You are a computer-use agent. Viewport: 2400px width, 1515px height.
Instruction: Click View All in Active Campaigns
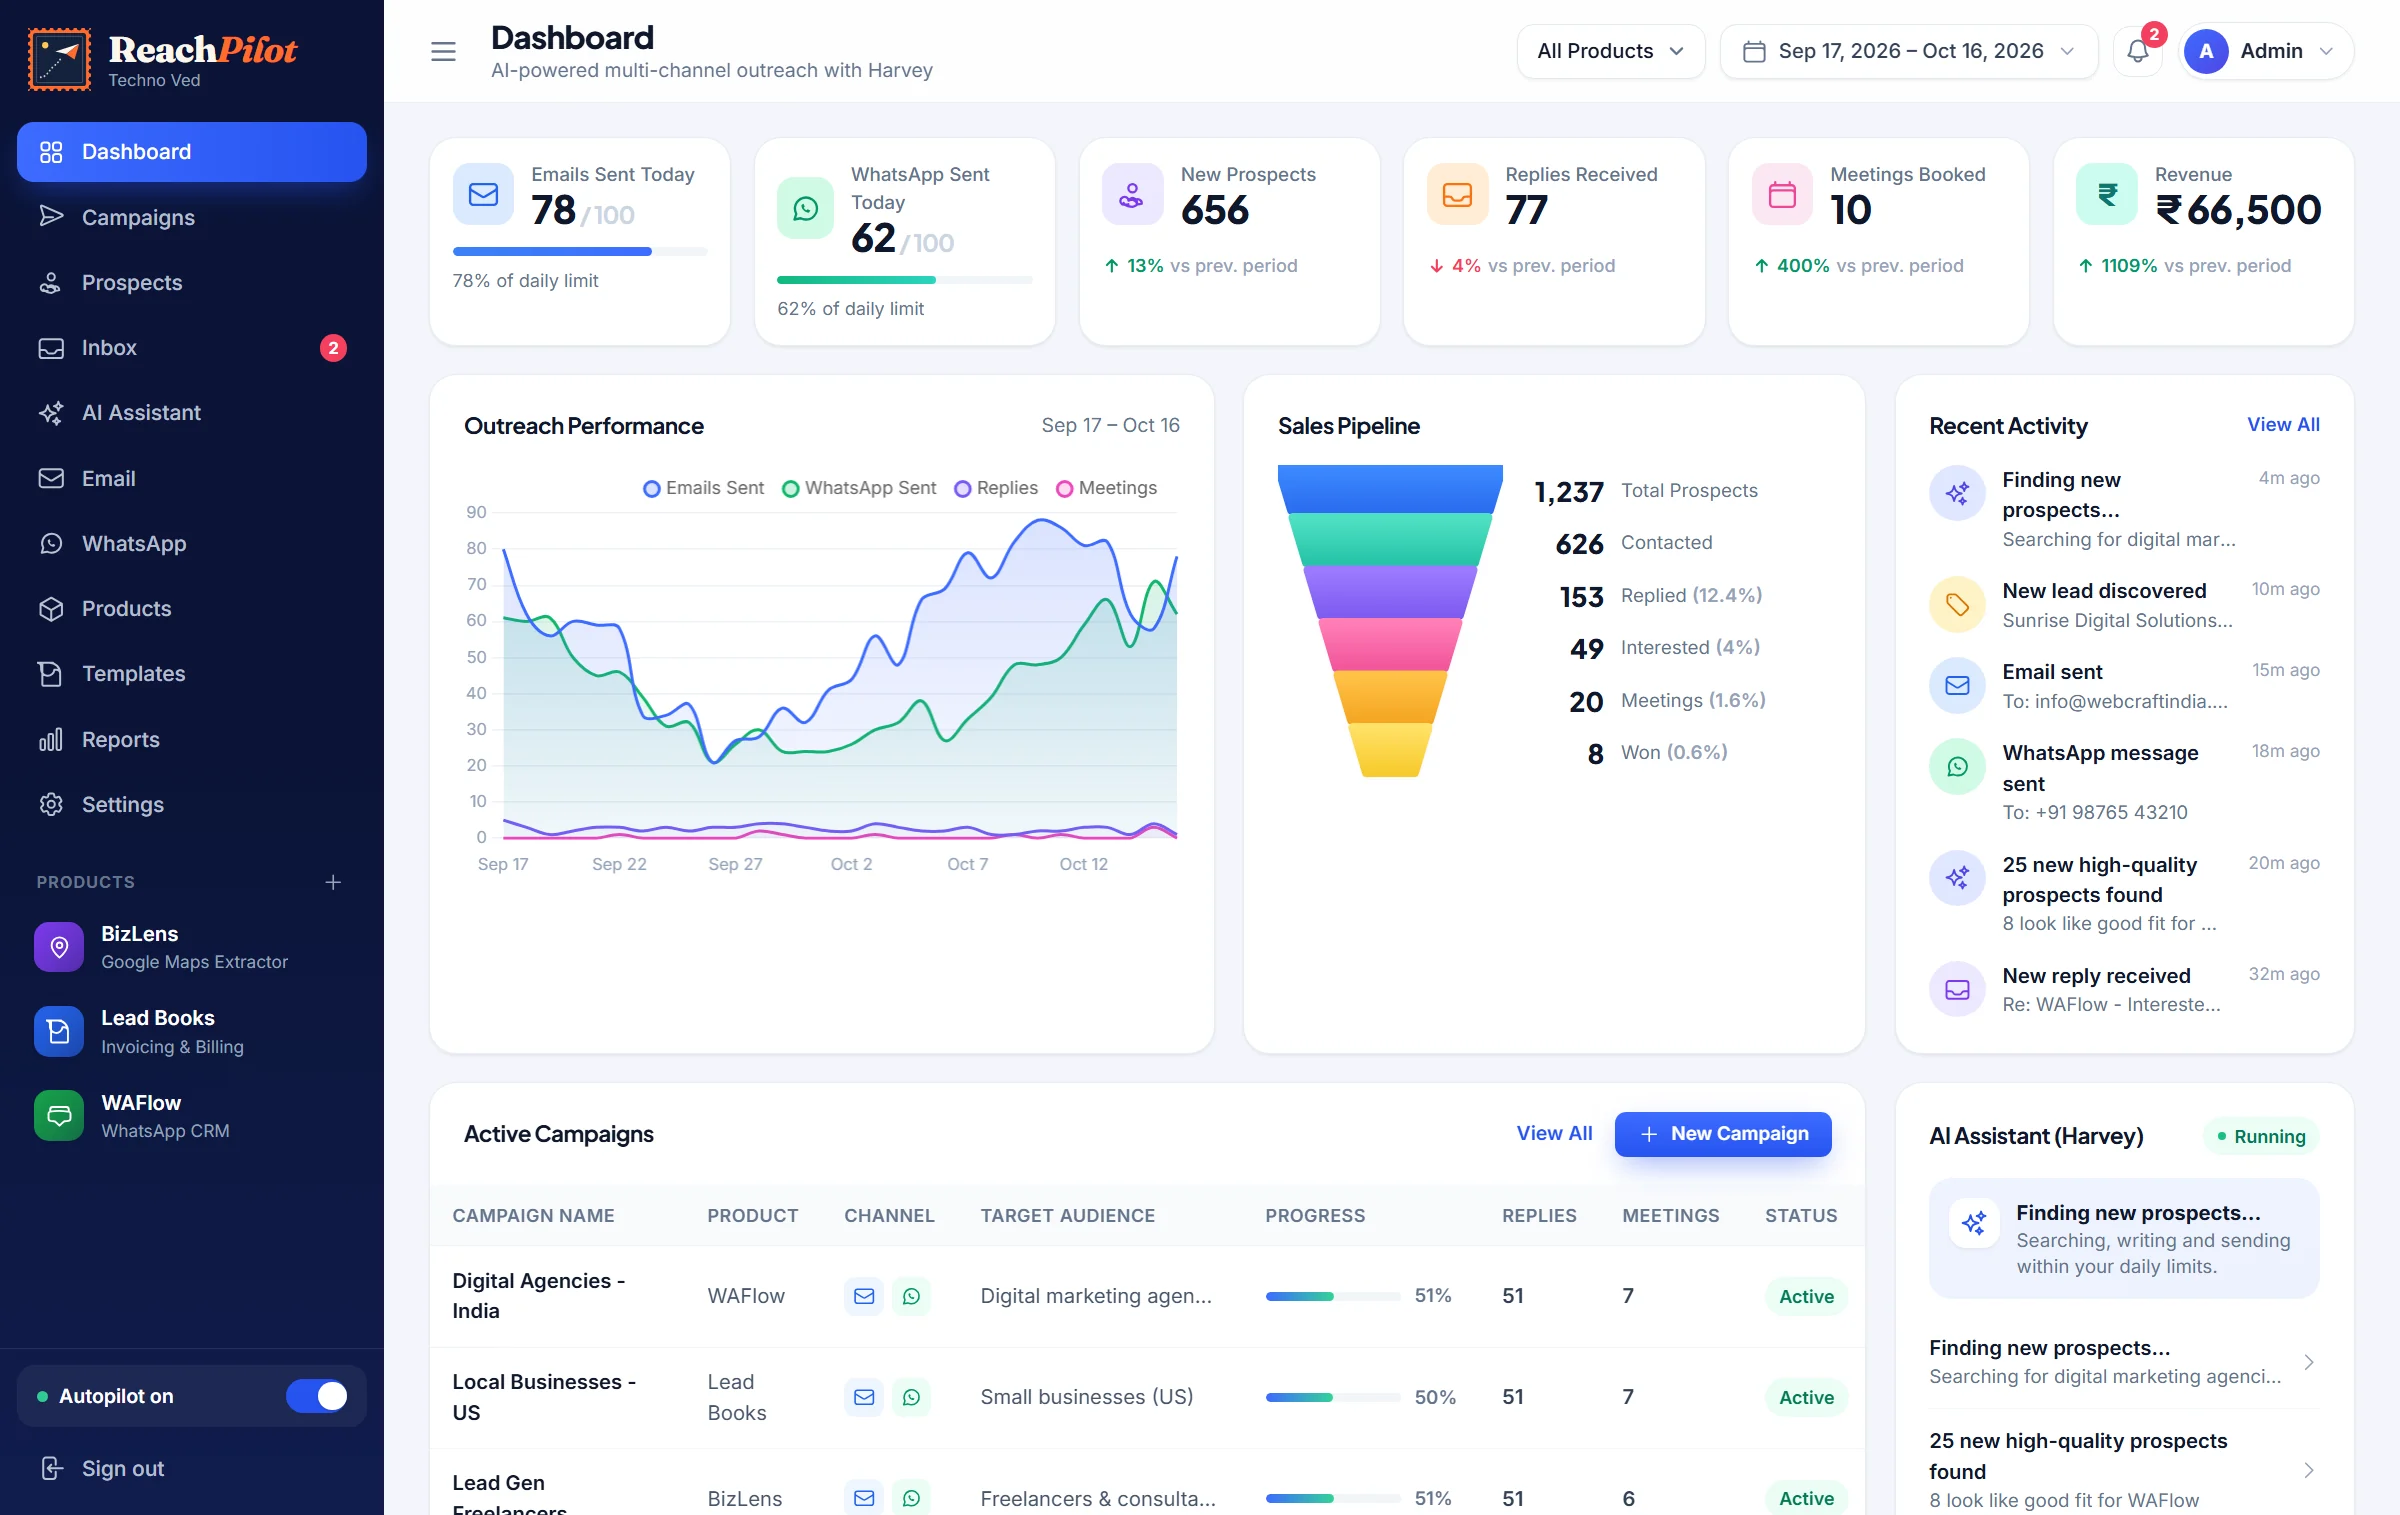1554,1133
